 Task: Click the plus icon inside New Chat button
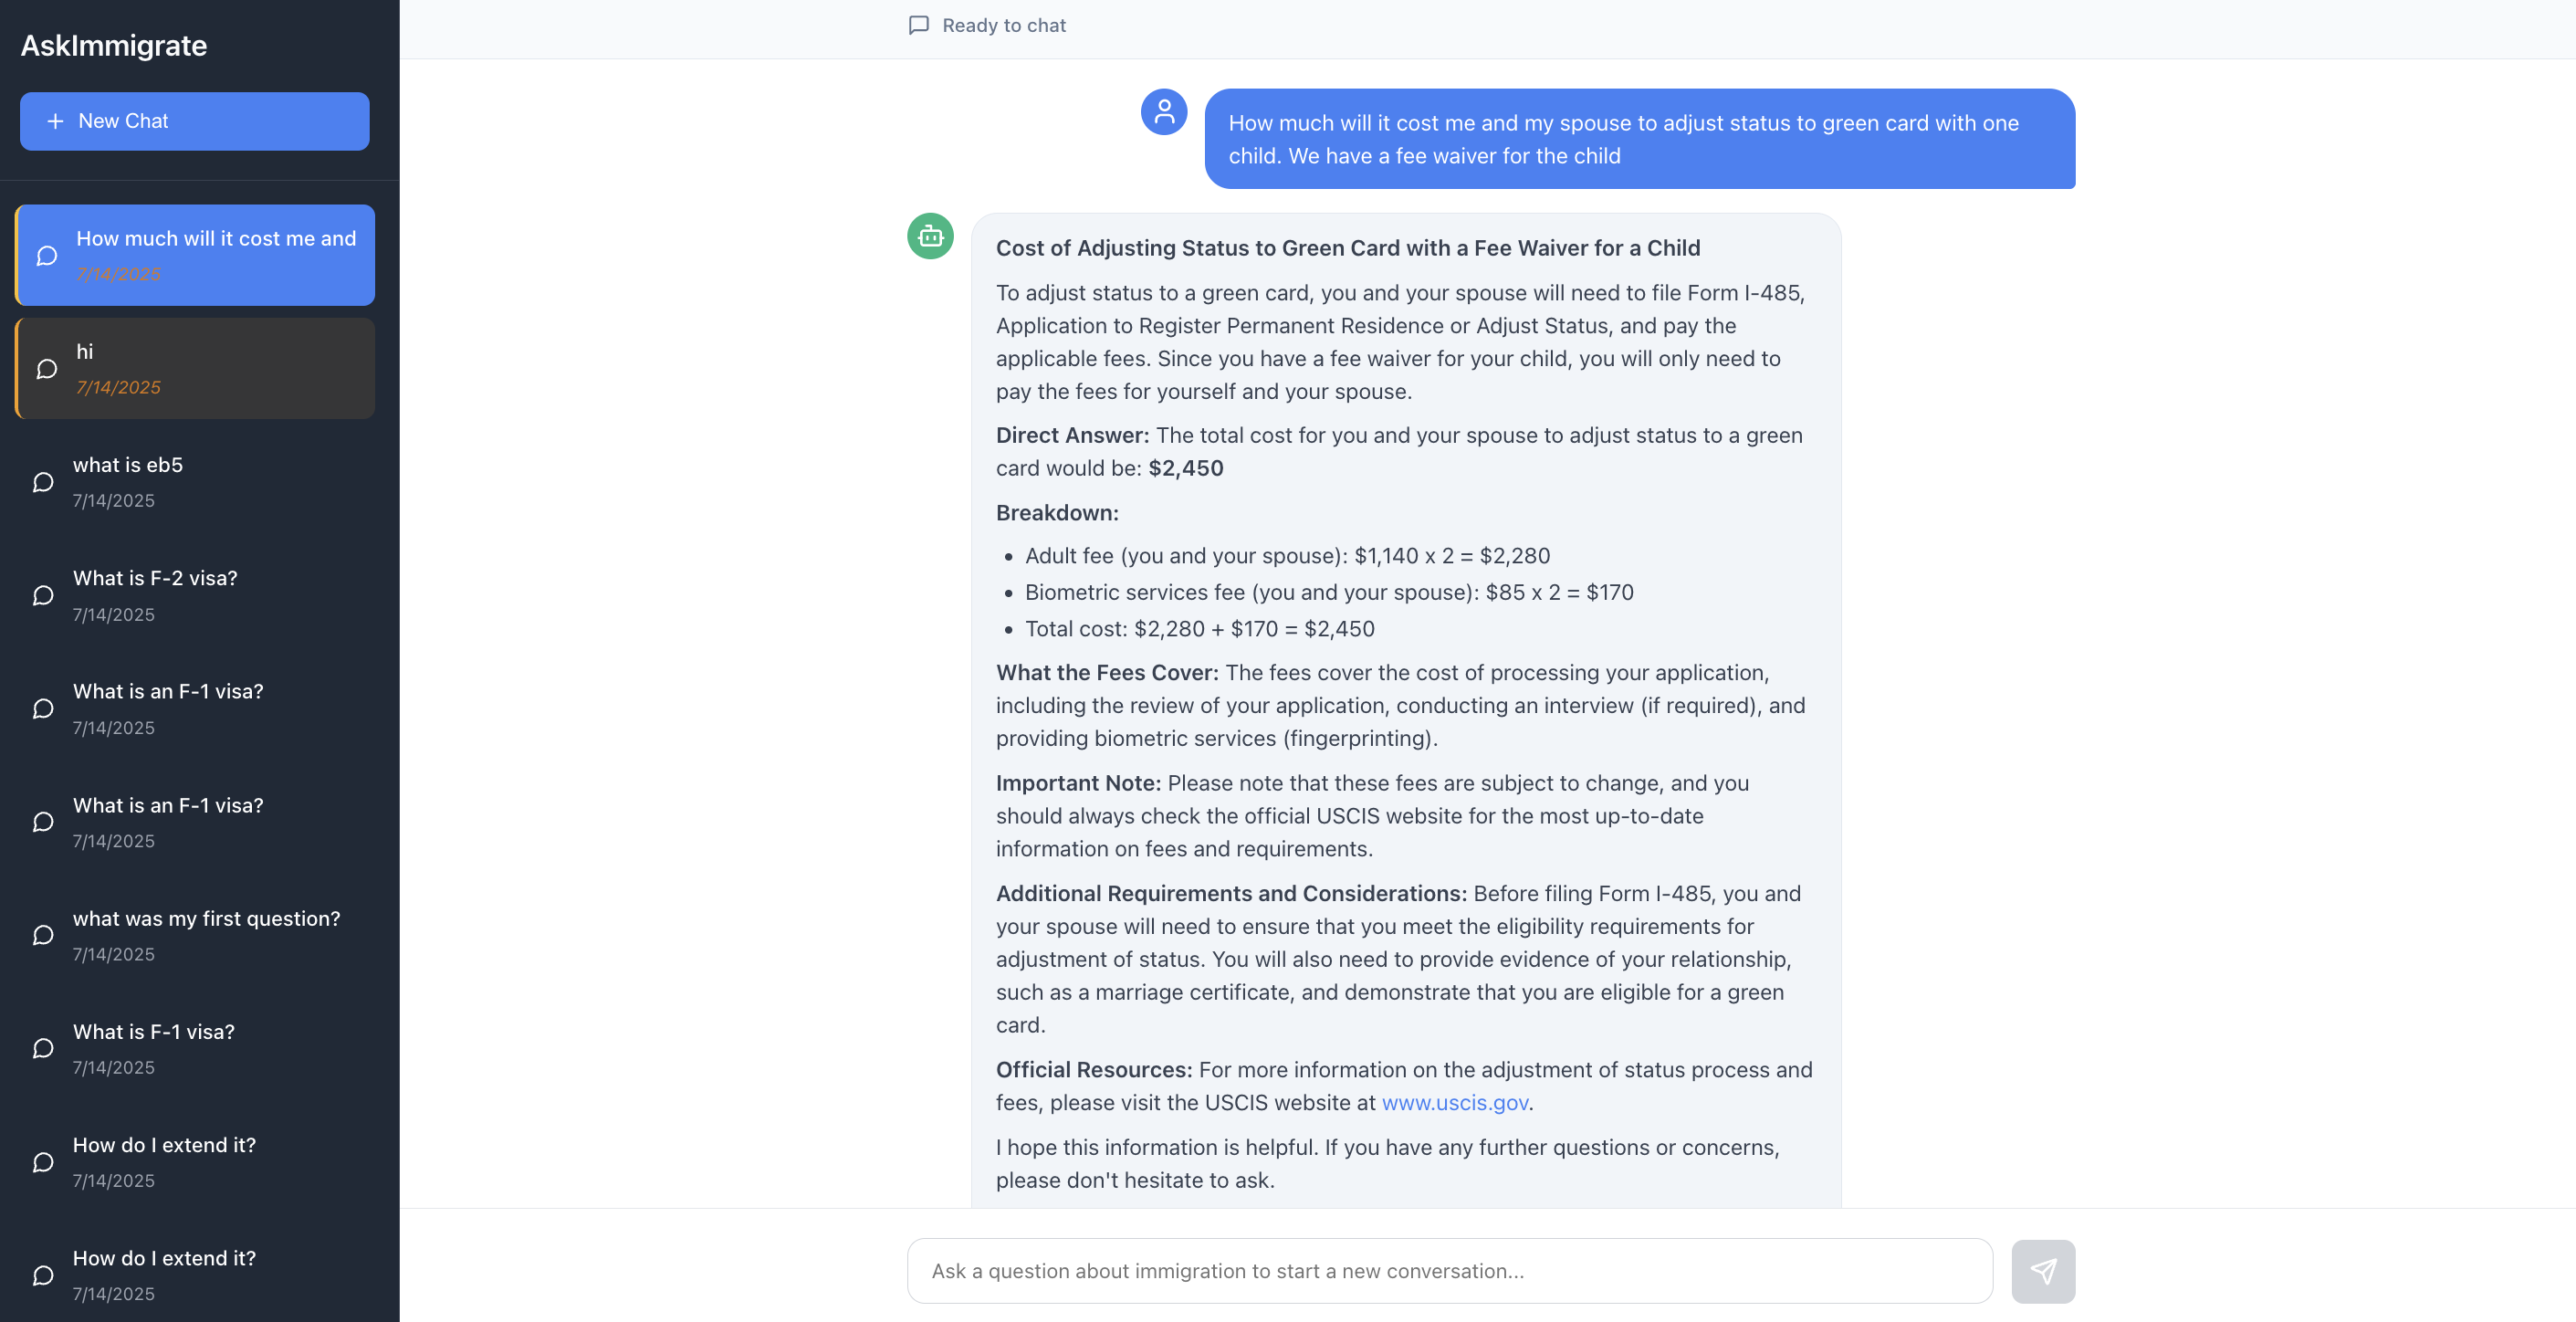[x=56, y=120]
